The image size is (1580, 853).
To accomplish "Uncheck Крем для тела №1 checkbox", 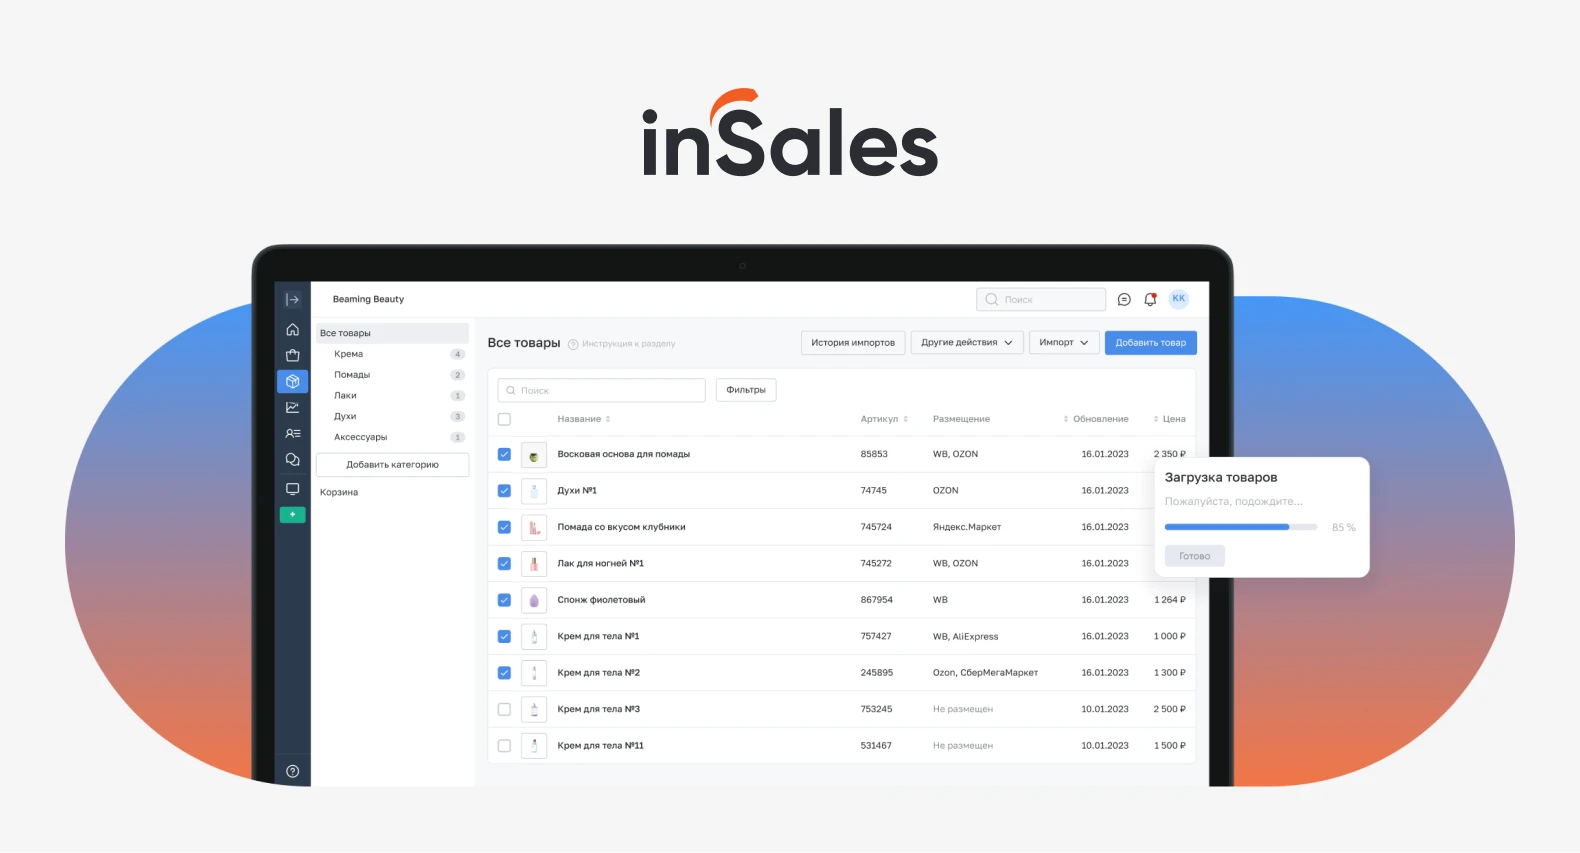I will [504, 636].
